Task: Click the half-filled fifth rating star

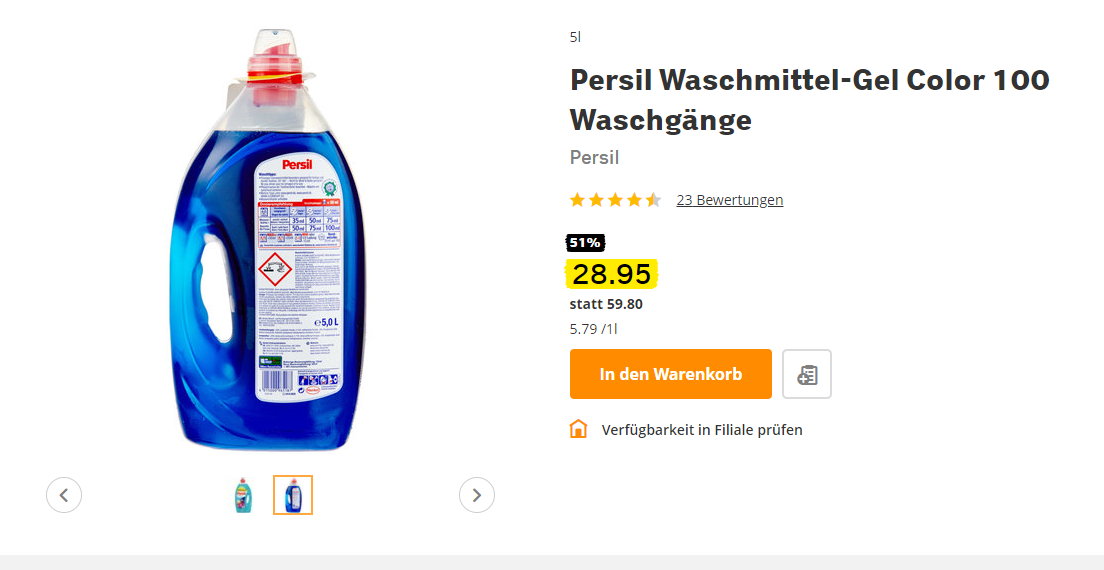Action: click(653, 200)
